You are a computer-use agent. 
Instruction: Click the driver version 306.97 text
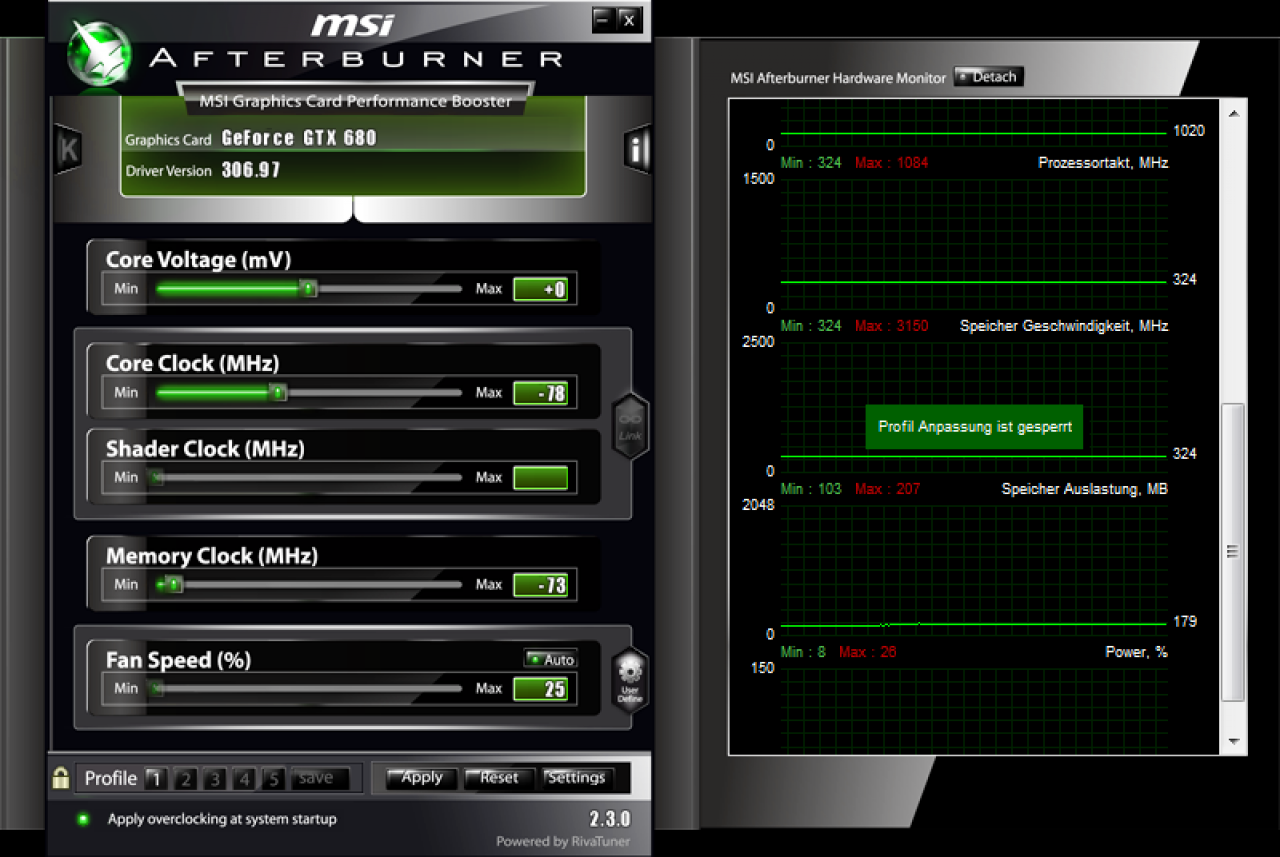(x=251, y=170)
